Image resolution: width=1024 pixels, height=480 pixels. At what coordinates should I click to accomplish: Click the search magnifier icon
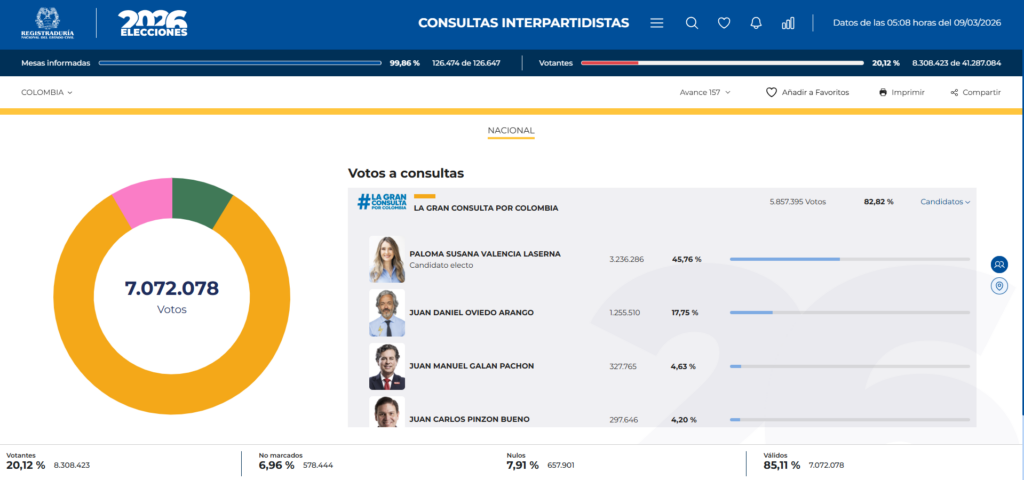(x=692, y=23)
